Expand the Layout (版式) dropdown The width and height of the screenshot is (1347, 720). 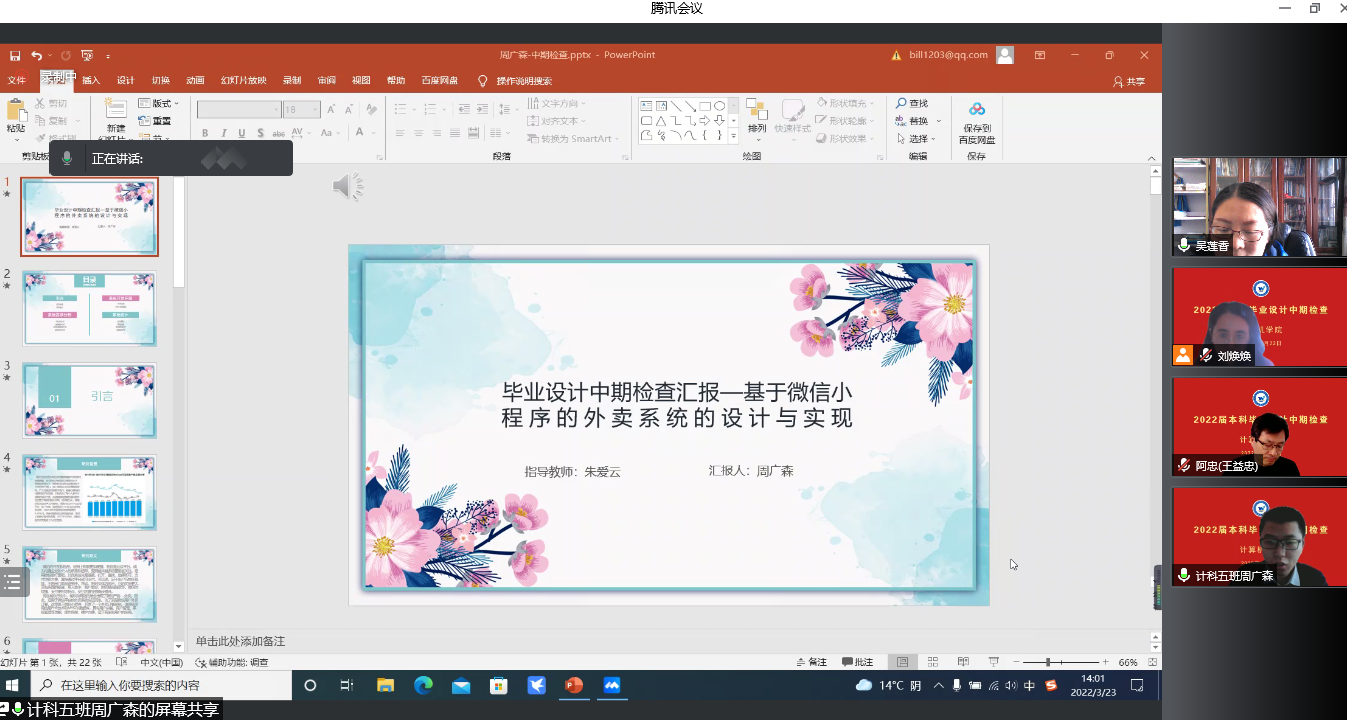(159, 103)
